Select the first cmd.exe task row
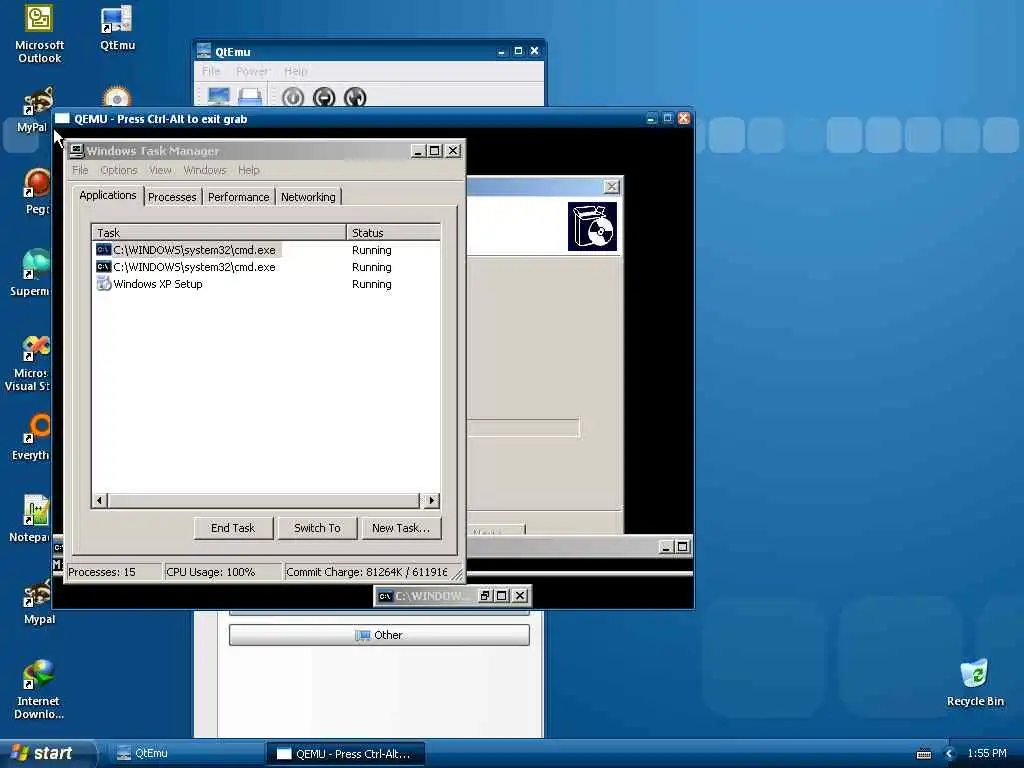 pyautogui.click(x=266, y=250)
